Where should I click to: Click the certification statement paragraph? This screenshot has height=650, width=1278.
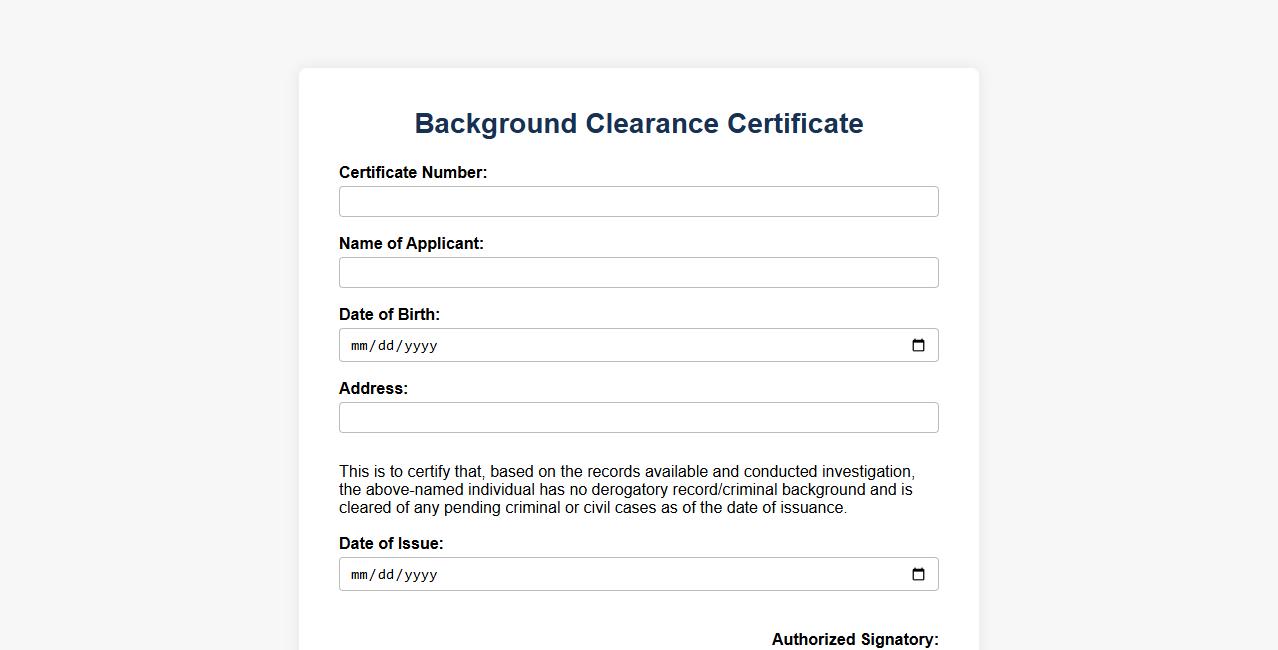(626, 490)
